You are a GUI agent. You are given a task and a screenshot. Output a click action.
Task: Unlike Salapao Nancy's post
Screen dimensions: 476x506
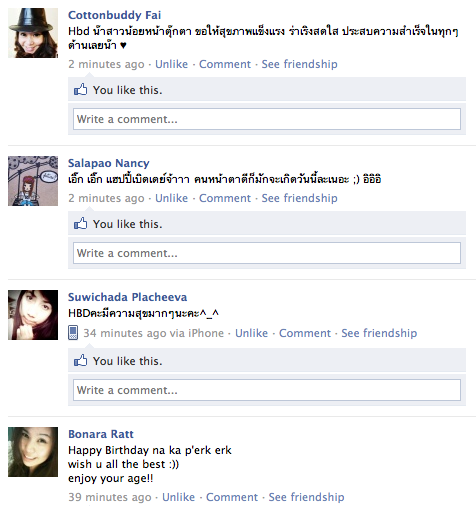[171, 198]
